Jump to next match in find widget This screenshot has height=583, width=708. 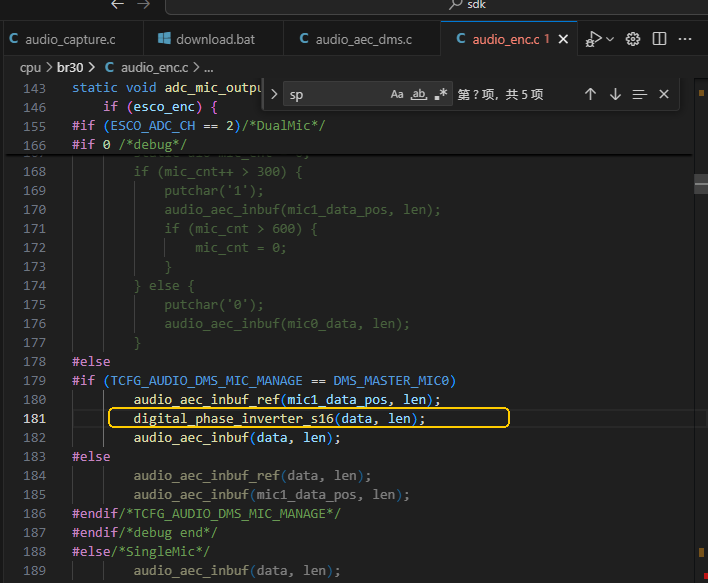[x=615, y=94]
